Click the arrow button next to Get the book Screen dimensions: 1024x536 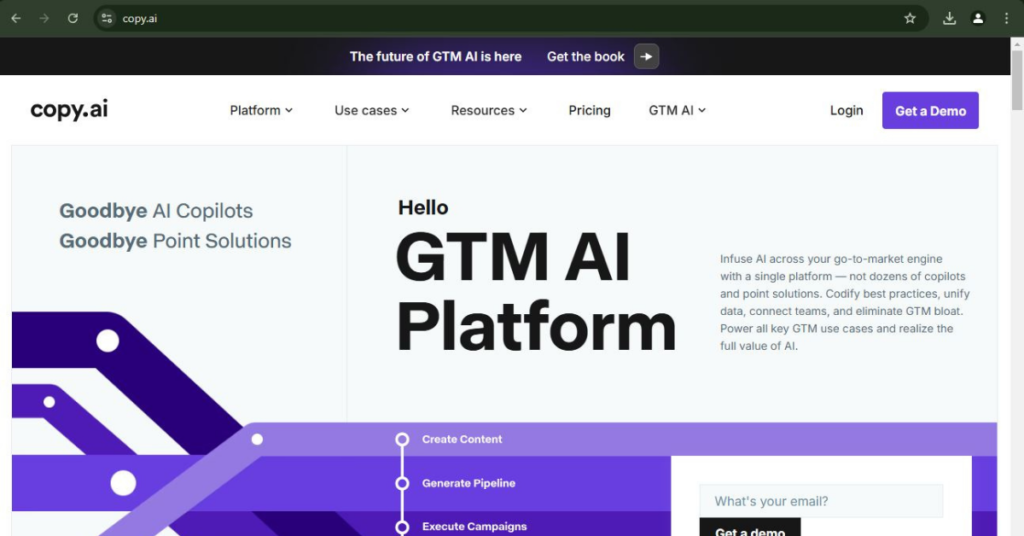coord(647,57)
